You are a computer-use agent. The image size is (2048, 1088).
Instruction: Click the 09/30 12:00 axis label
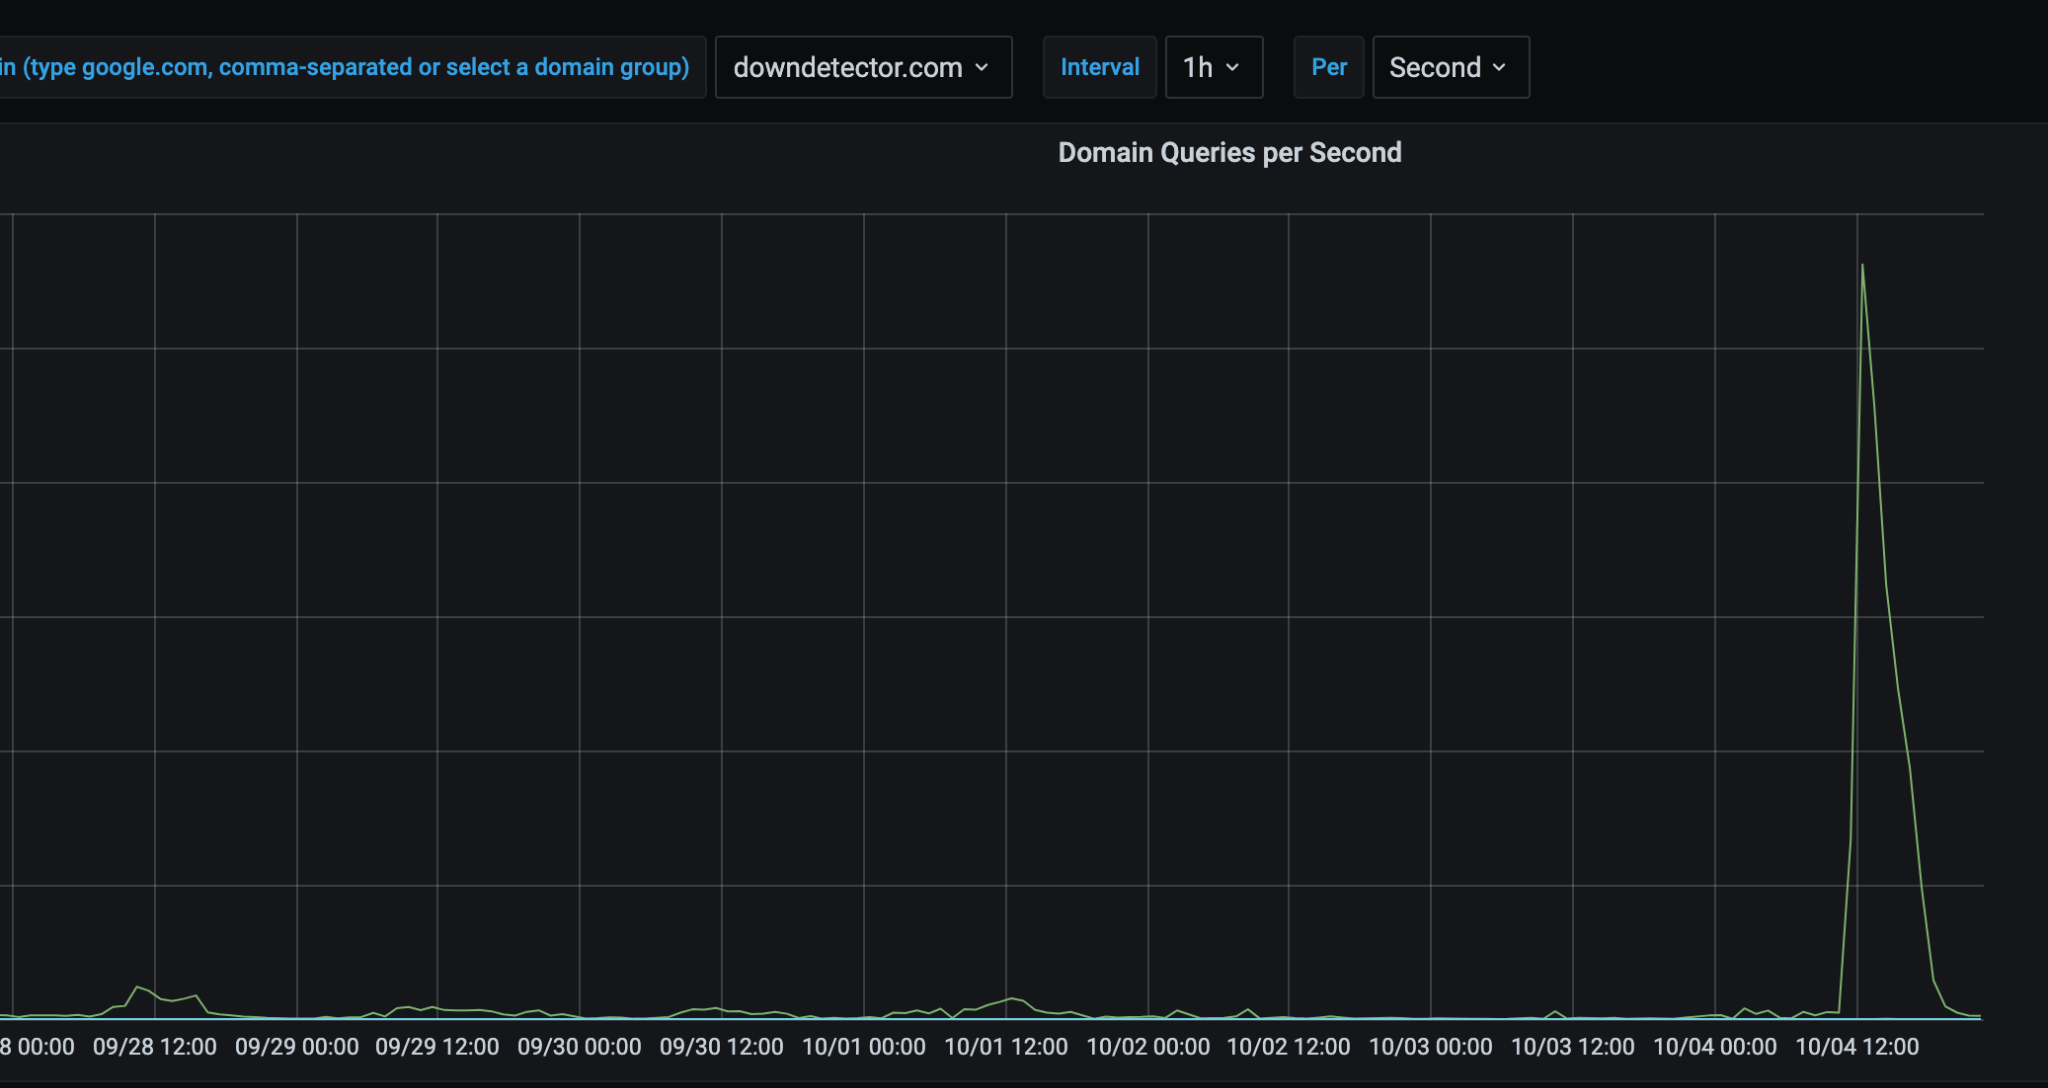point(721,1047)
